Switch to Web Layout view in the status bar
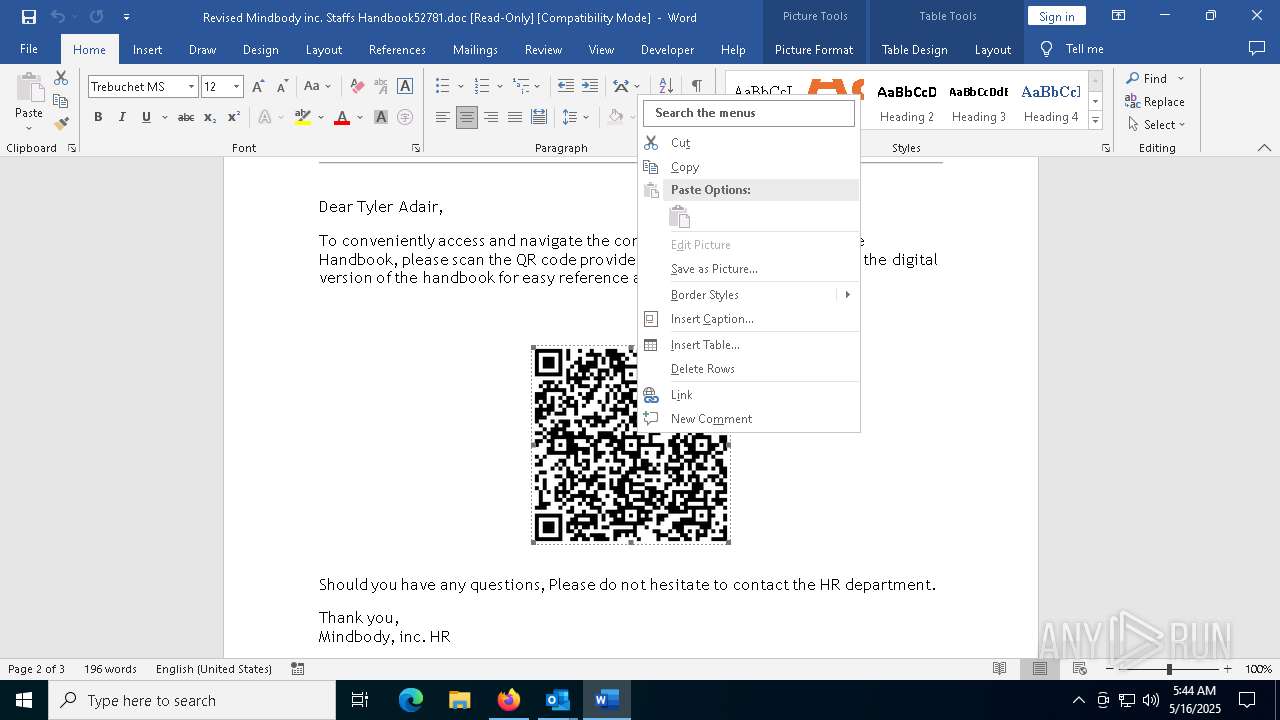The height and width of the screenshot is (720, 1280). (x=1080, y=669)
